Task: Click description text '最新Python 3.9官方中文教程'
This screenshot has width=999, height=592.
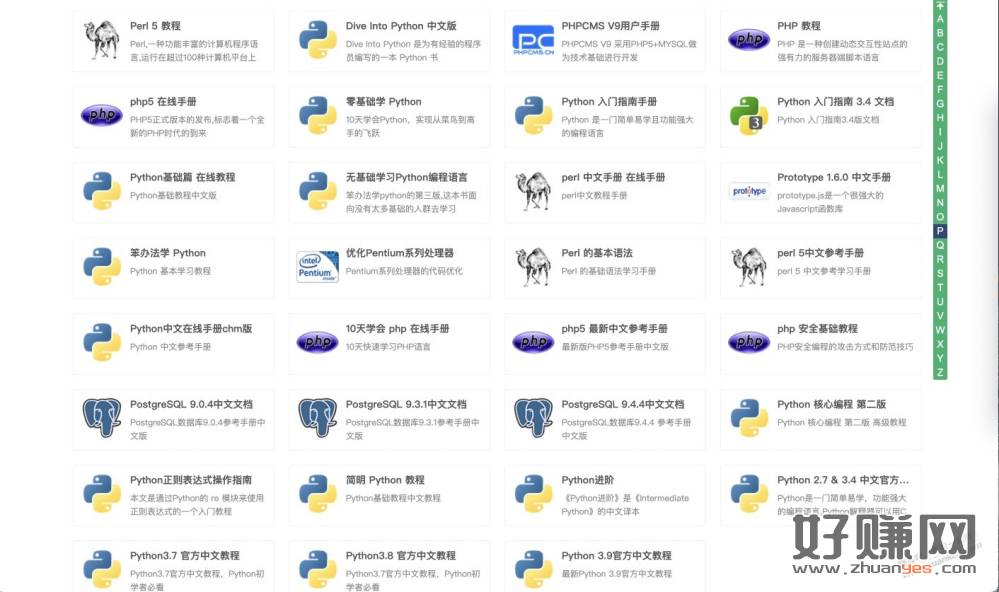Action: pos(616,574)
